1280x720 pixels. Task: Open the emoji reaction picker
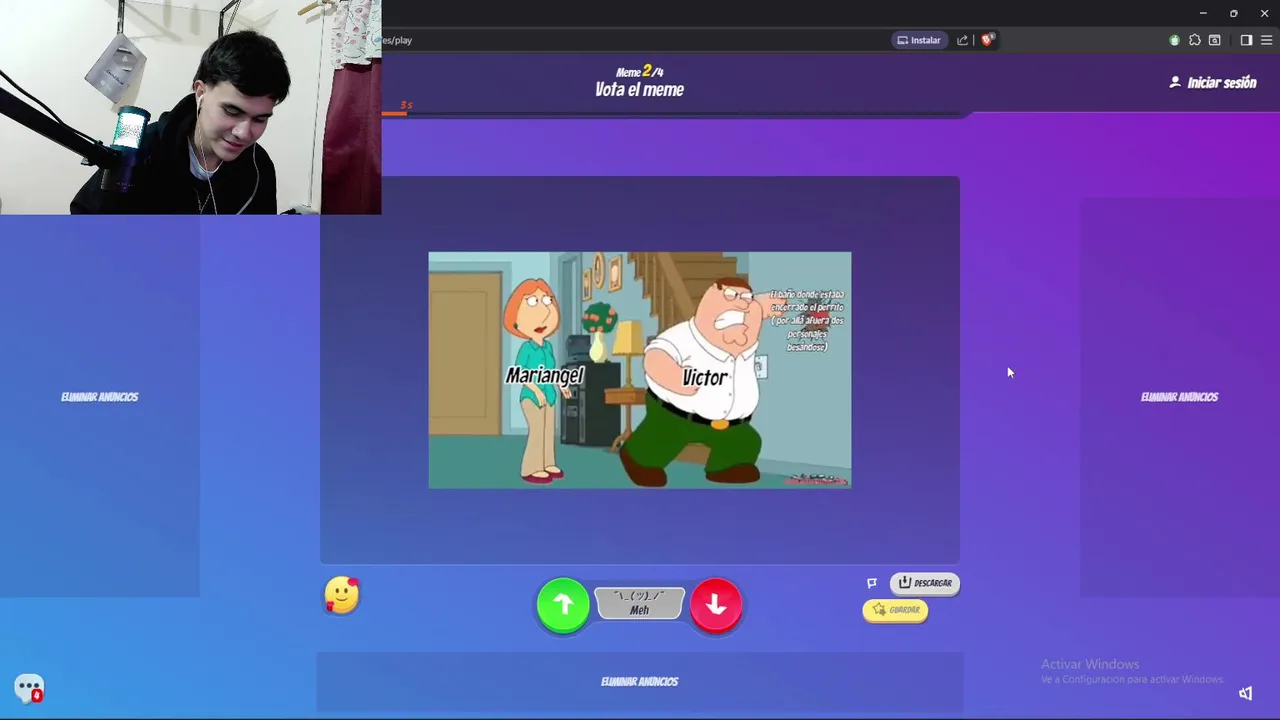[342, 595]
